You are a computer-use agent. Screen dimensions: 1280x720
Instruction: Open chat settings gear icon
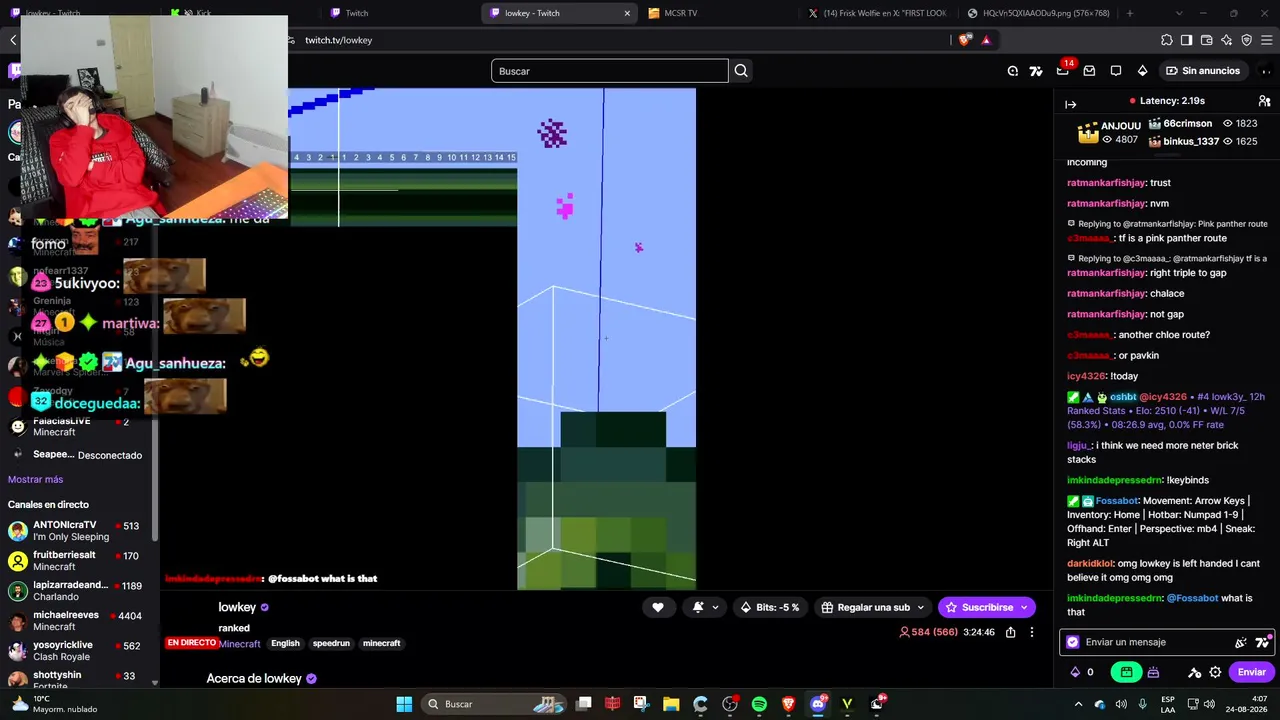pyautogui.click(x=1215, y=672)
